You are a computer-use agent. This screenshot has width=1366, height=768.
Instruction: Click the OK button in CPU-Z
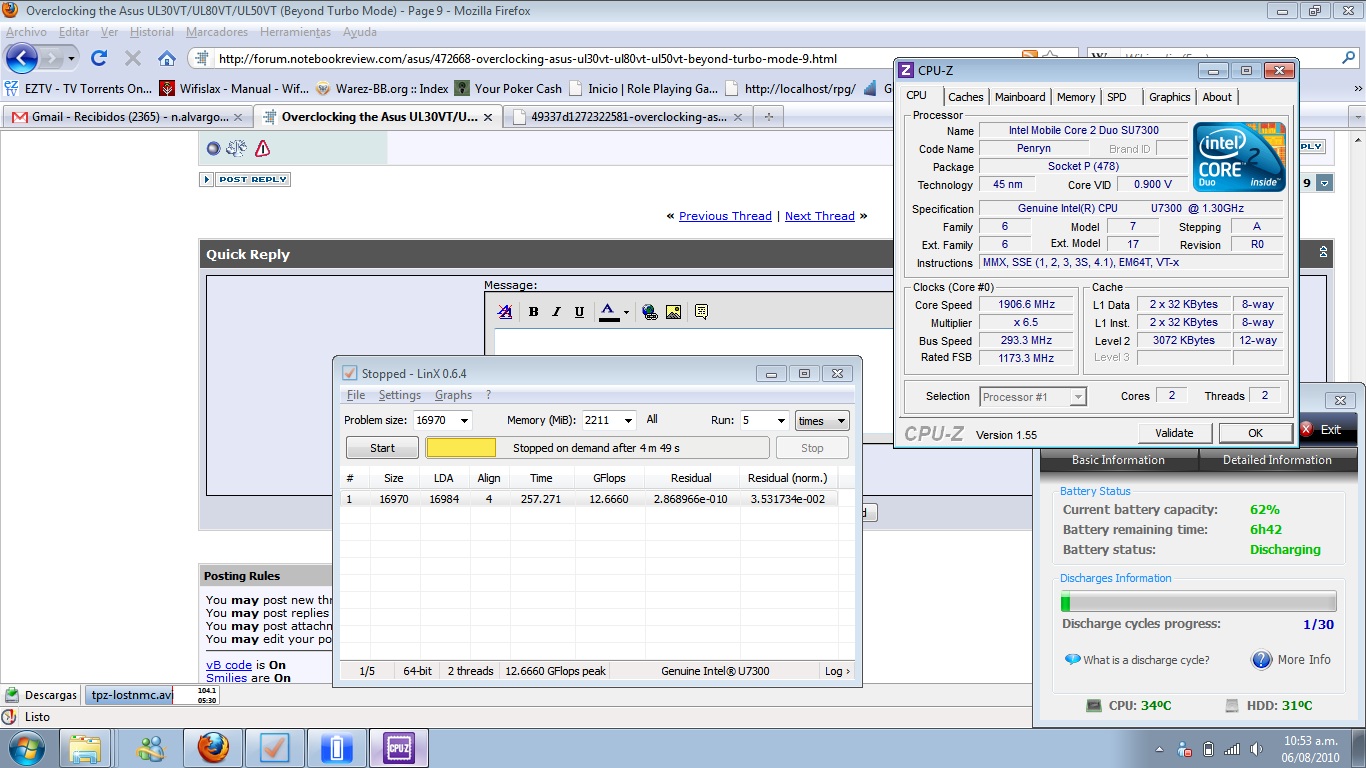tap(1255, 433)
